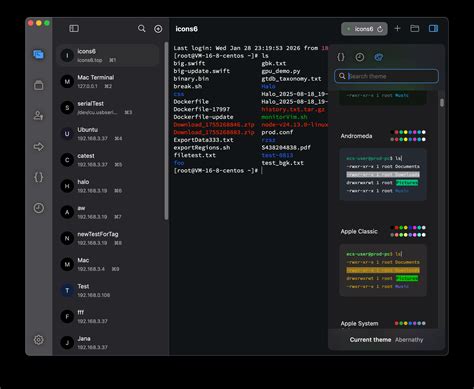This screenshot has height=389, width=474.
Task: Open the fff host entry
Action: pos(108,316)
